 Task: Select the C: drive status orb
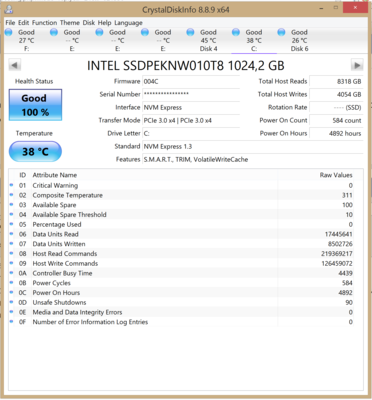coord(236,32)
